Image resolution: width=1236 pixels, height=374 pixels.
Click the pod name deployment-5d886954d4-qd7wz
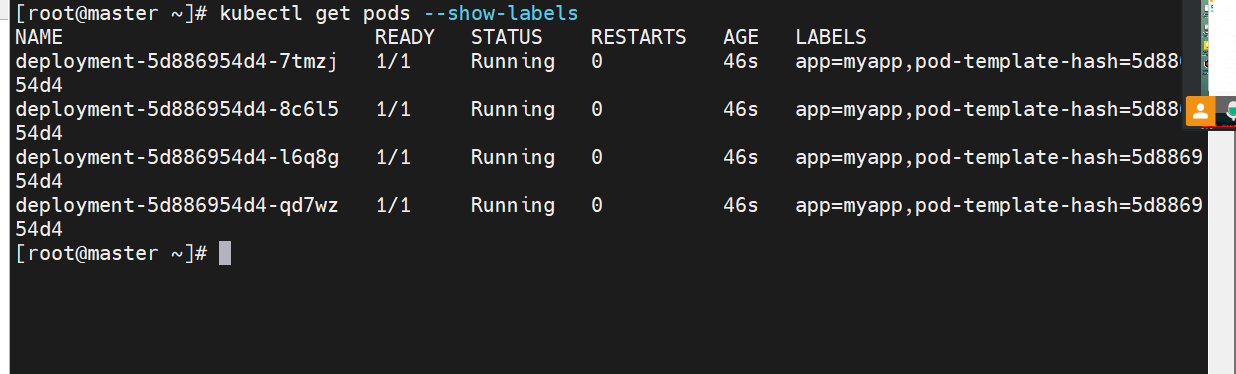point(177,205)
